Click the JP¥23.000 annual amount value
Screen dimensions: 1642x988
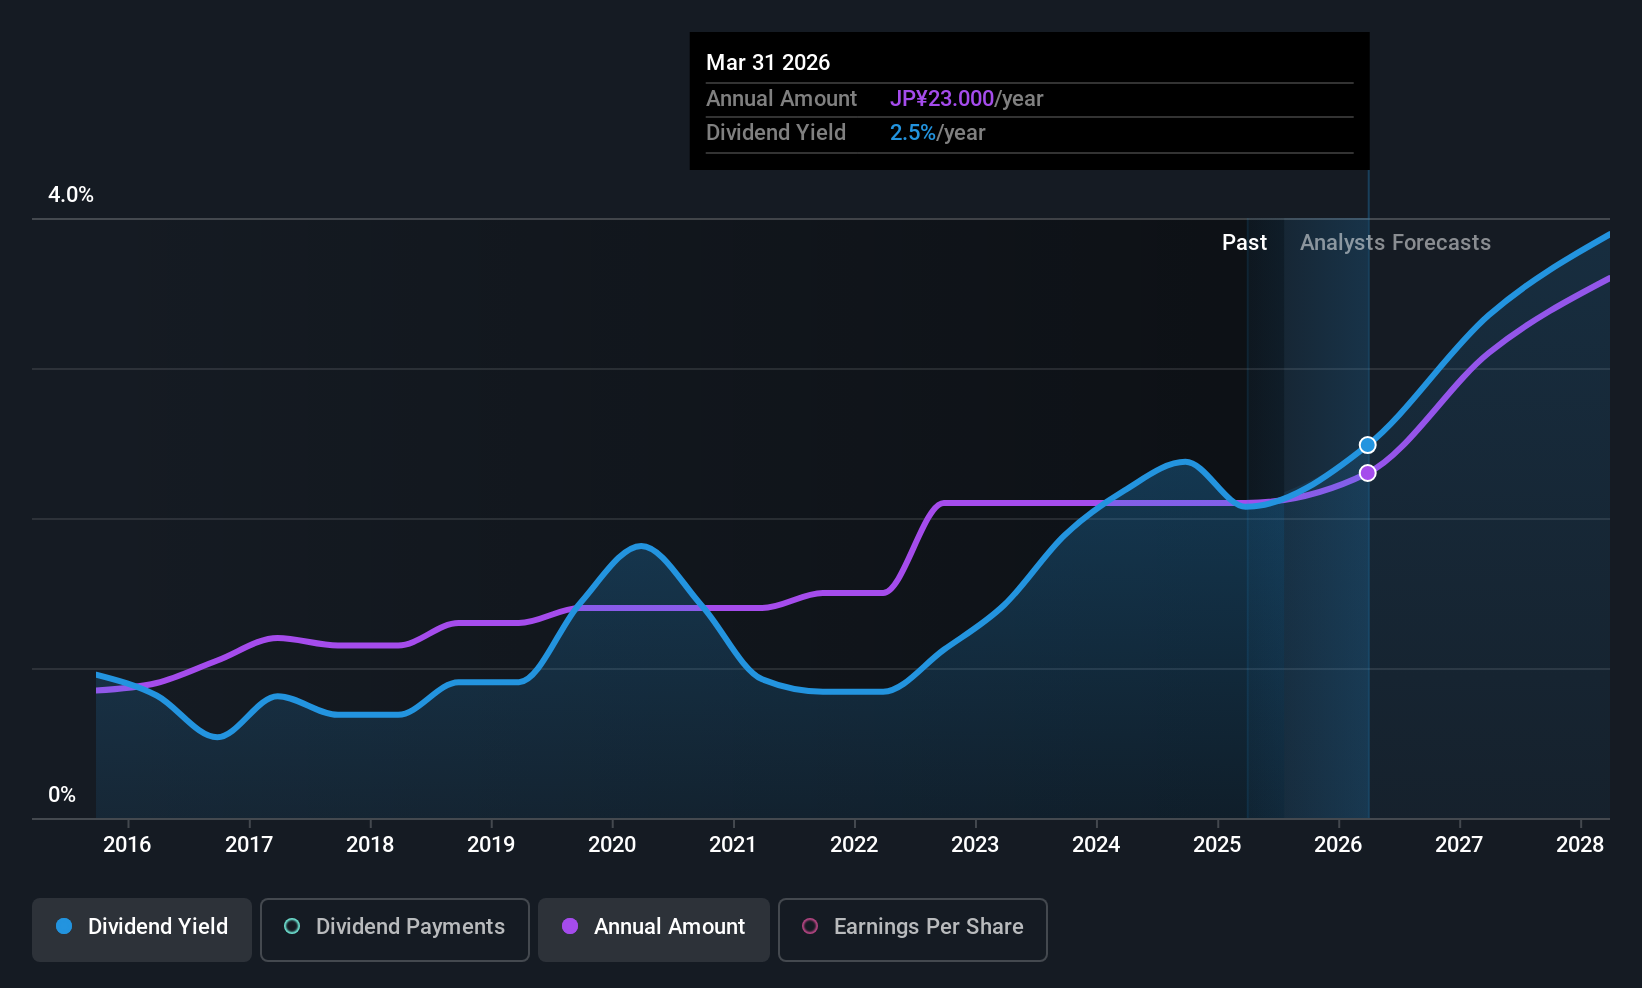click(942, 99)
